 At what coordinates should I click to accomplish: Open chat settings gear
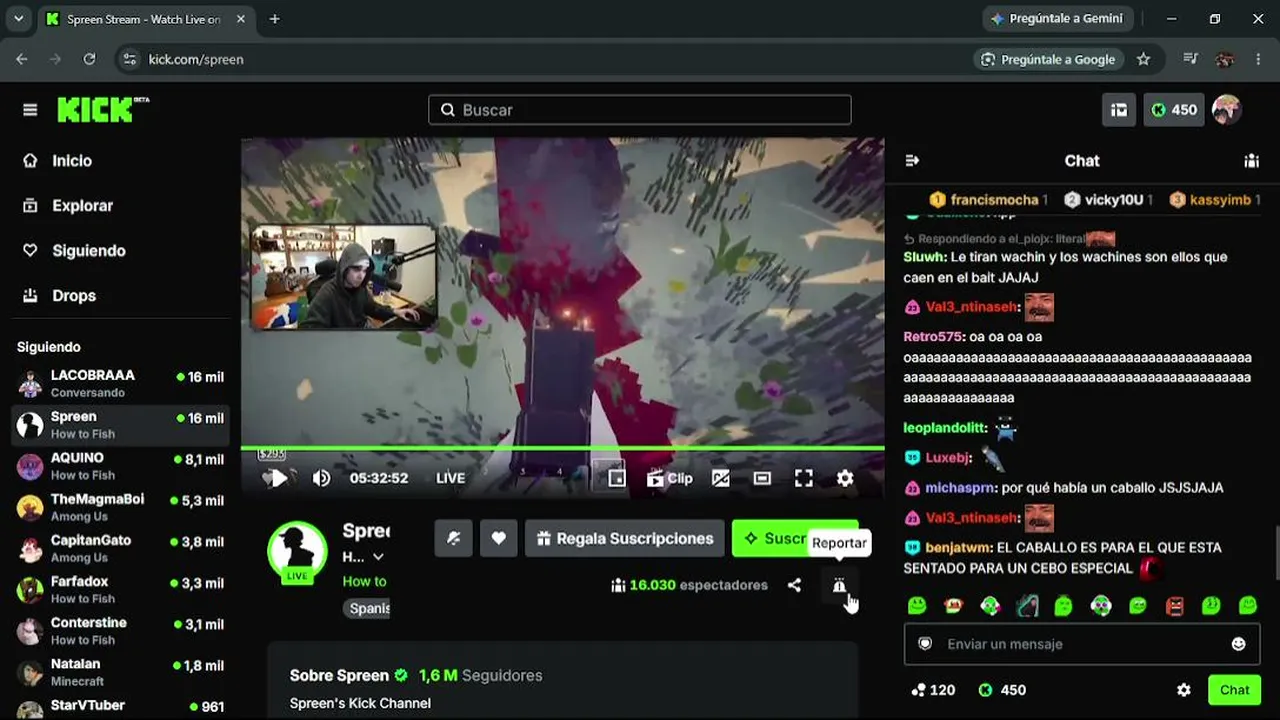[x=1184, y=690]
